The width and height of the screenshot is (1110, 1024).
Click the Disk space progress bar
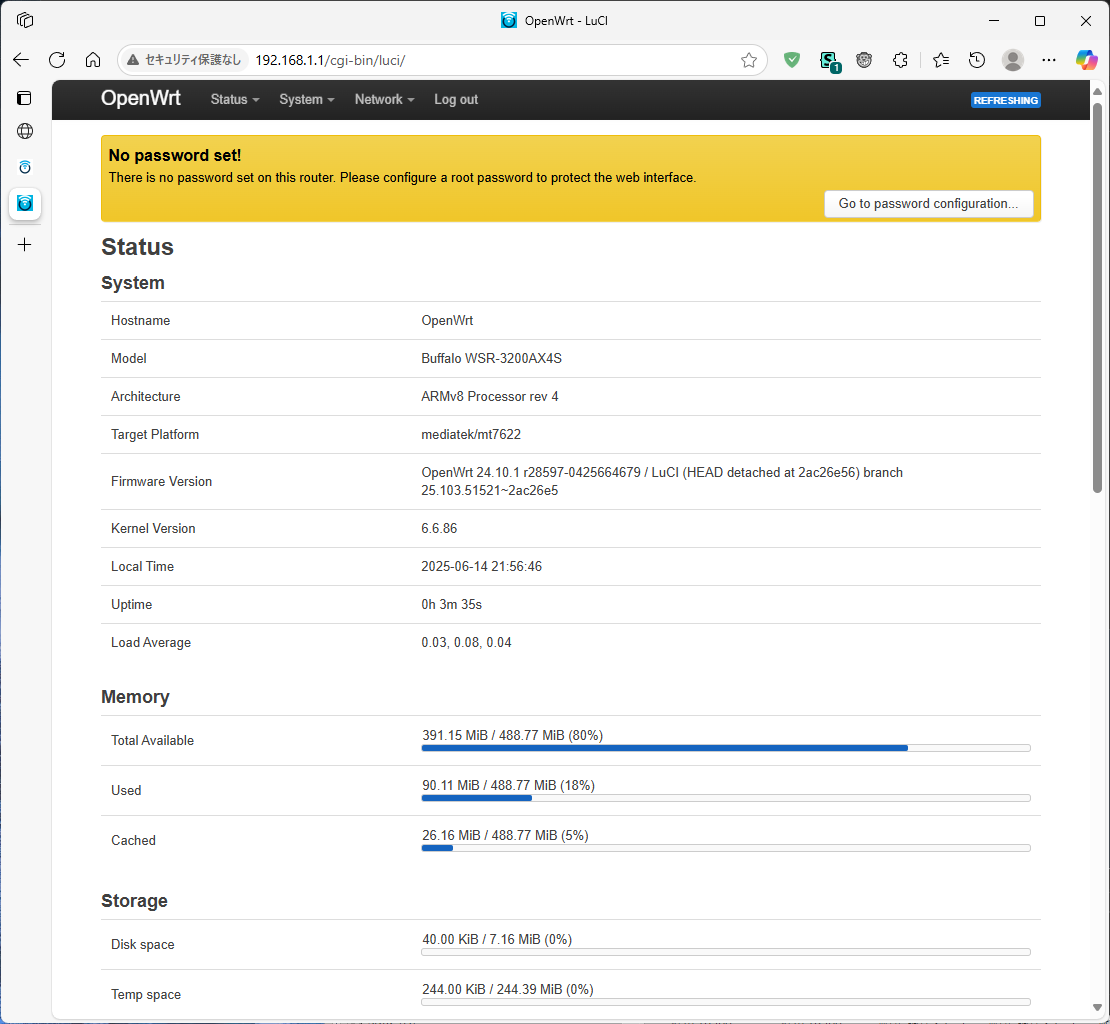[x=726, y=952]
